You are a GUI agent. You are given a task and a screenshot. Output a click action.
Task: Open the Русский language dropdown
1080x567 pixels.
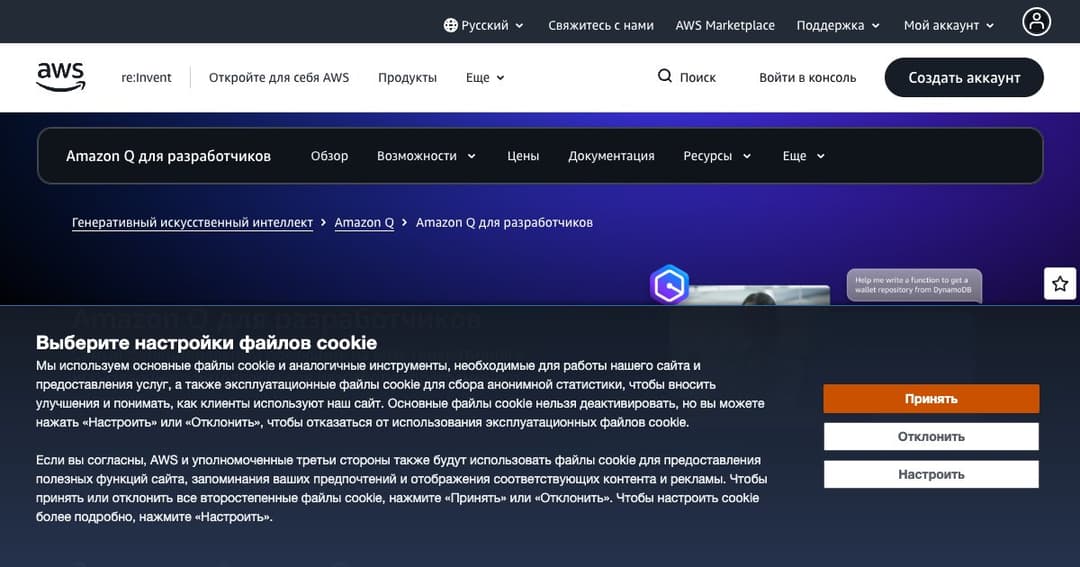[484, 25]
